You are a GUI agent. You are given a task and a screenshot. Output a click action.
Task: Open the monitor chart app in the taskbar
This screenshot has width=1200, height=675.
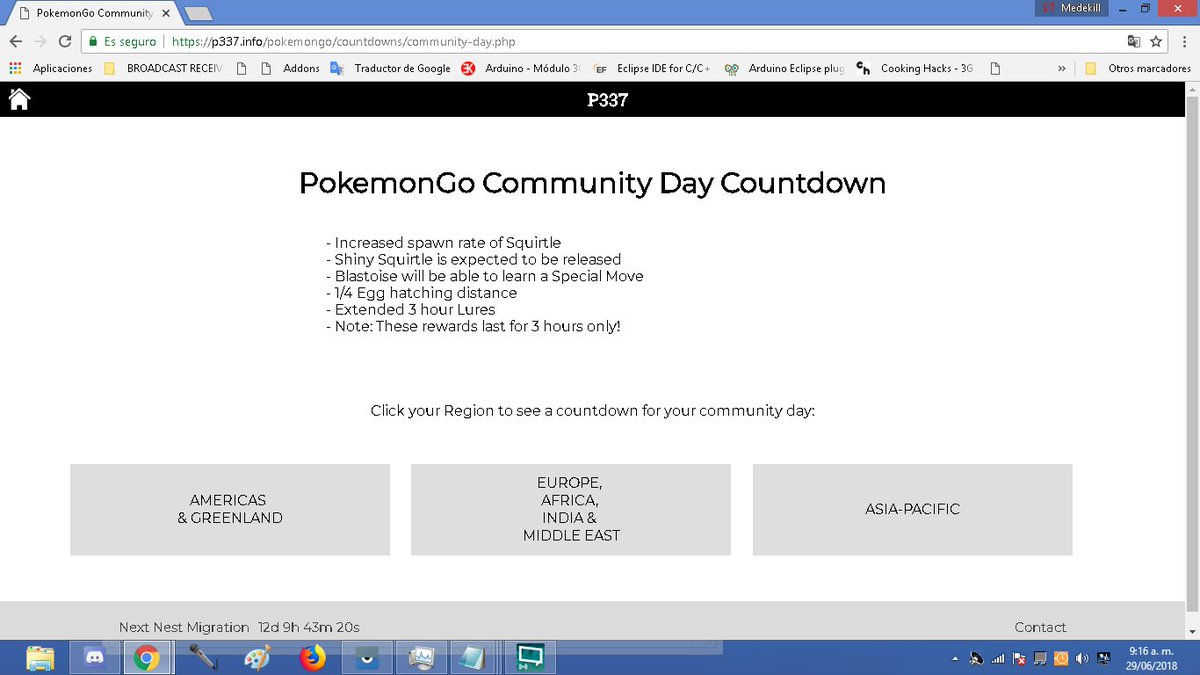click(x=421, y=657)
